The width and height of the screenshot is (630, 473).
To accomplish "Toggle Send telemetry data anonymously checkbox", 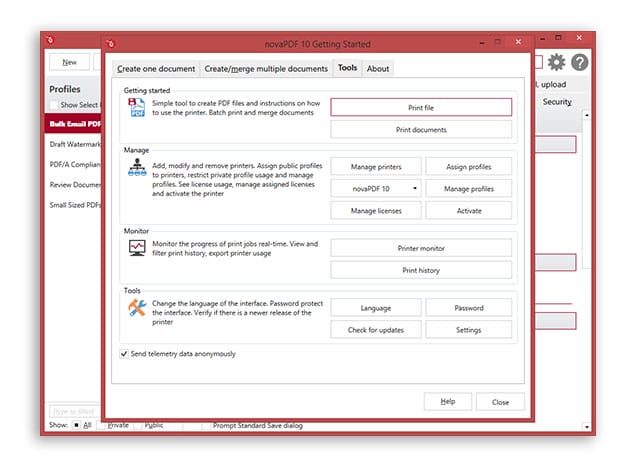I will click(124, 354).
